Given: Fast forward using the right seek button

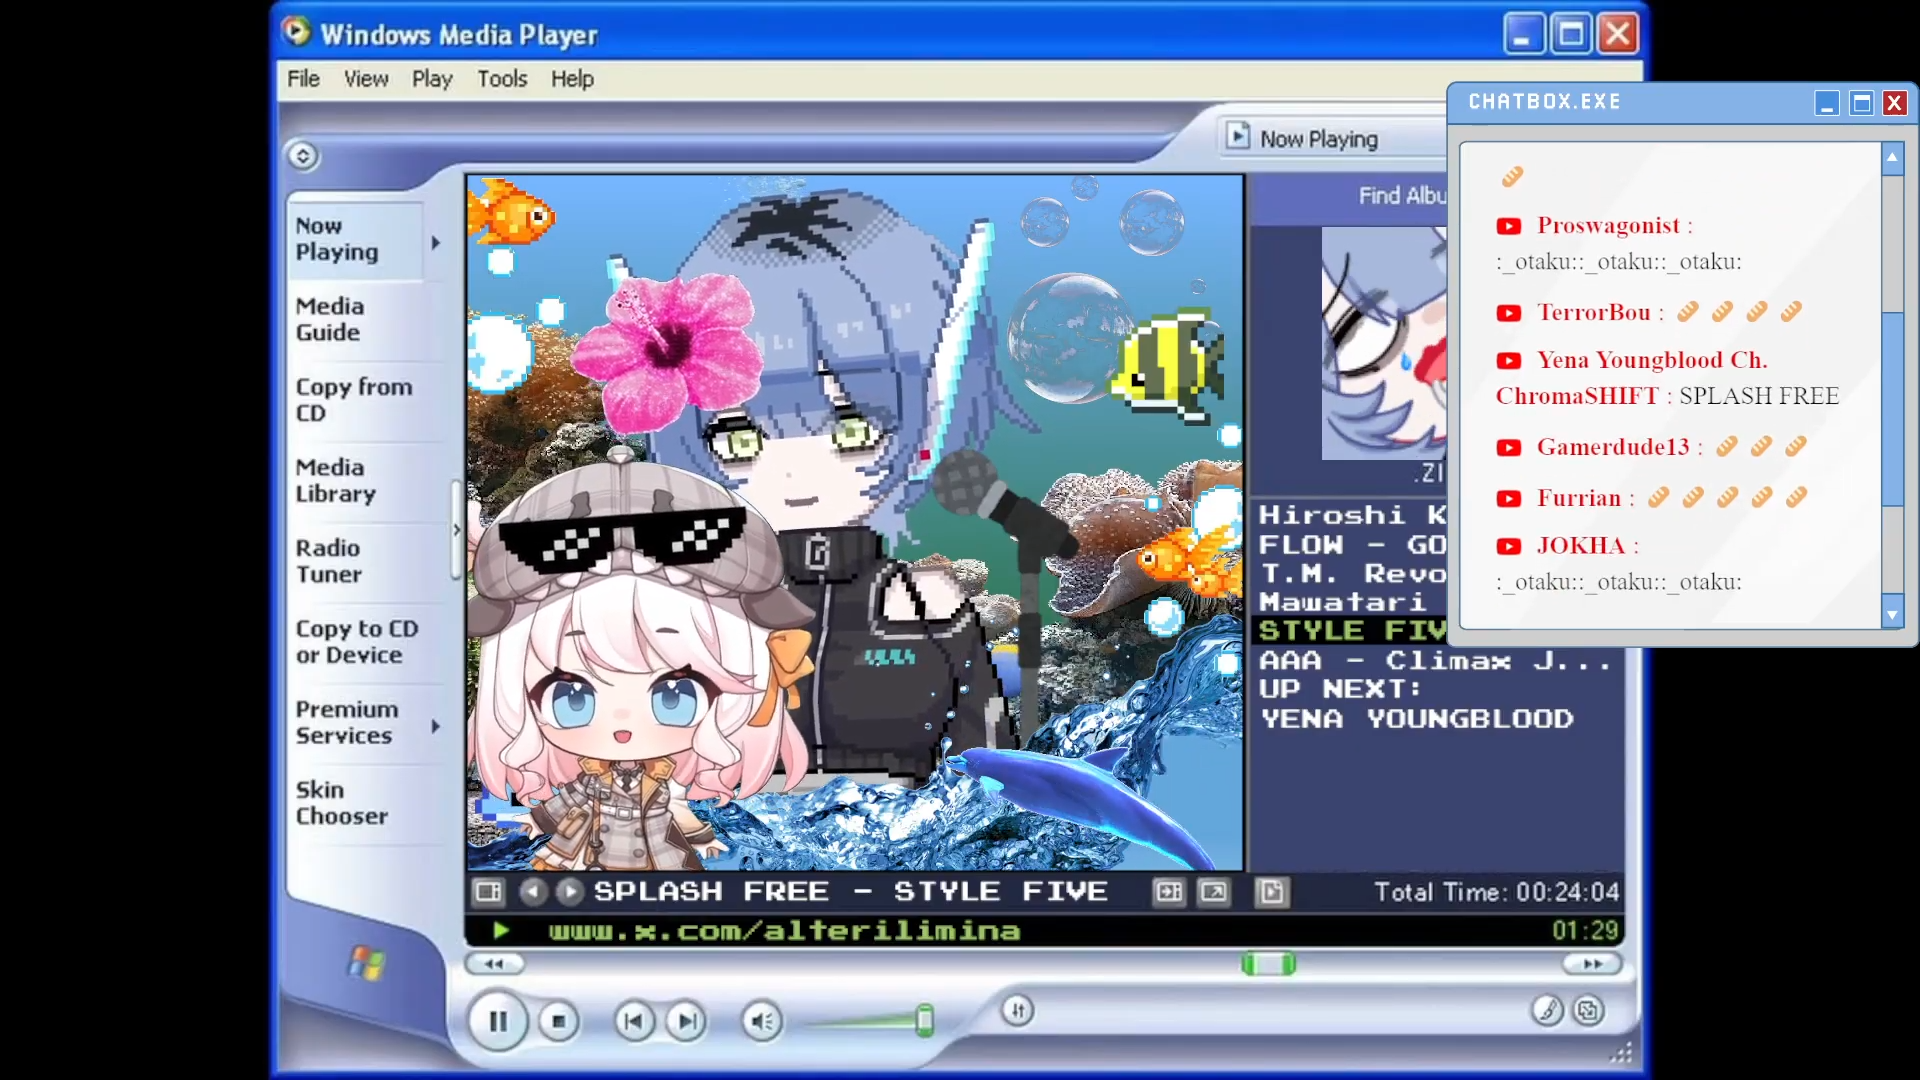Looking at the screenshot, I should pos(1592,964).
